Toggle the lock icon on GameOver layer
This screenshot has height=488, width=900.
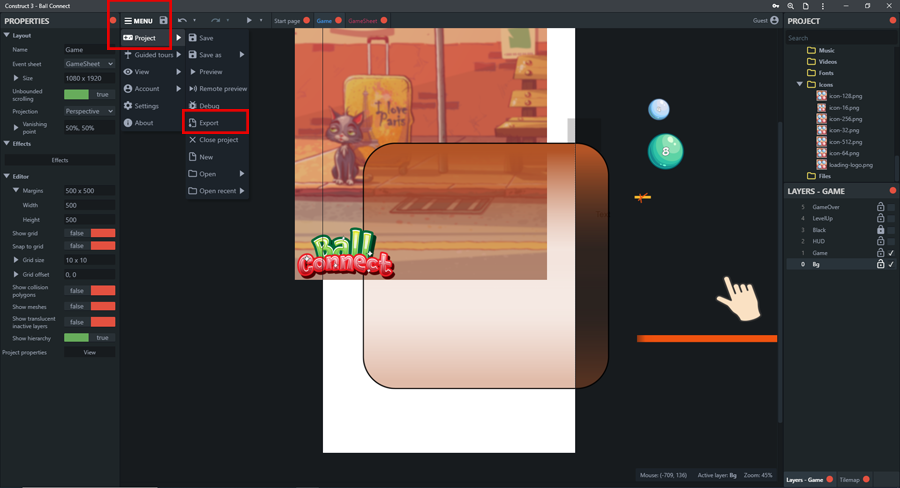coord(880,207)
